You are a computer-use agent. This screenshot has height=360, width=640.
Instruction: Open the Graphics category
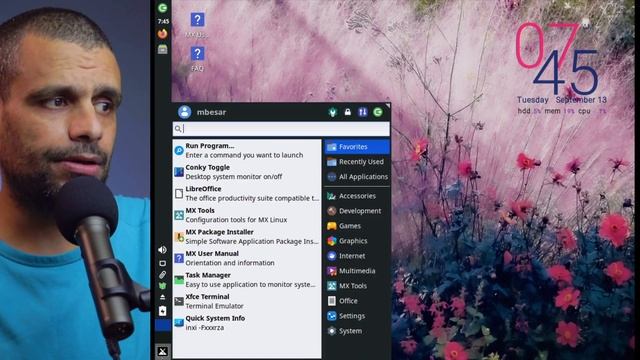pyautogui.click(x=357, y=241)
